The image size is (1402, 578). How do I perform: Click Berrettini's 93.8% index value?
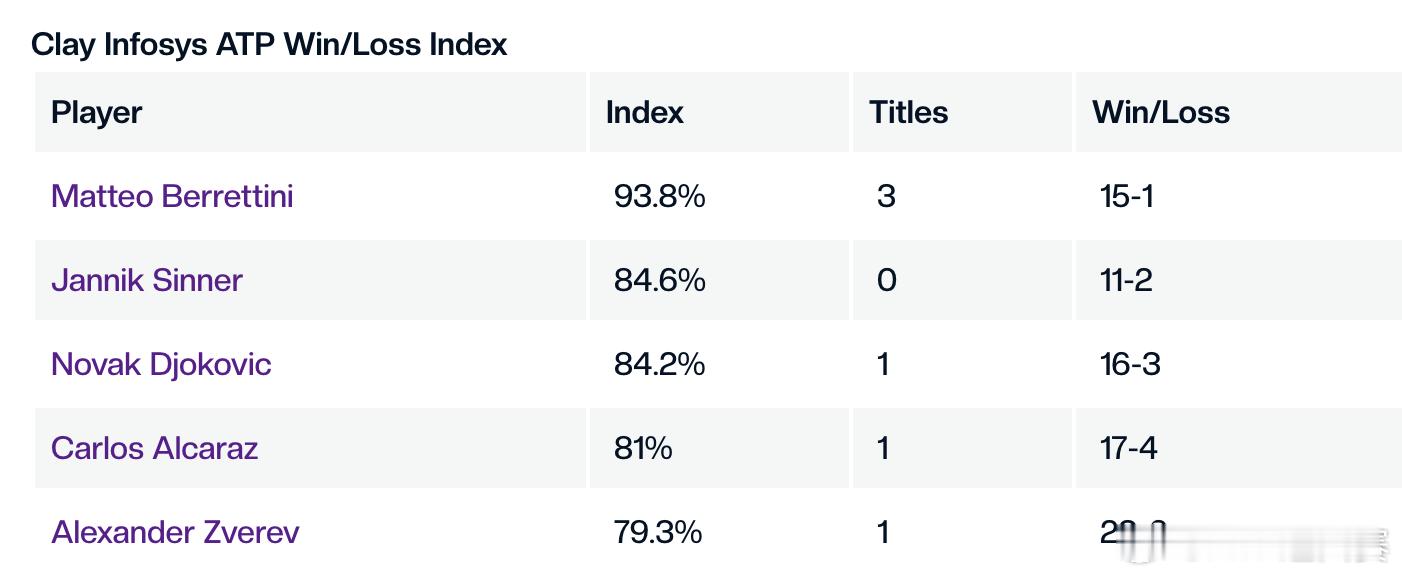(660, 196)
